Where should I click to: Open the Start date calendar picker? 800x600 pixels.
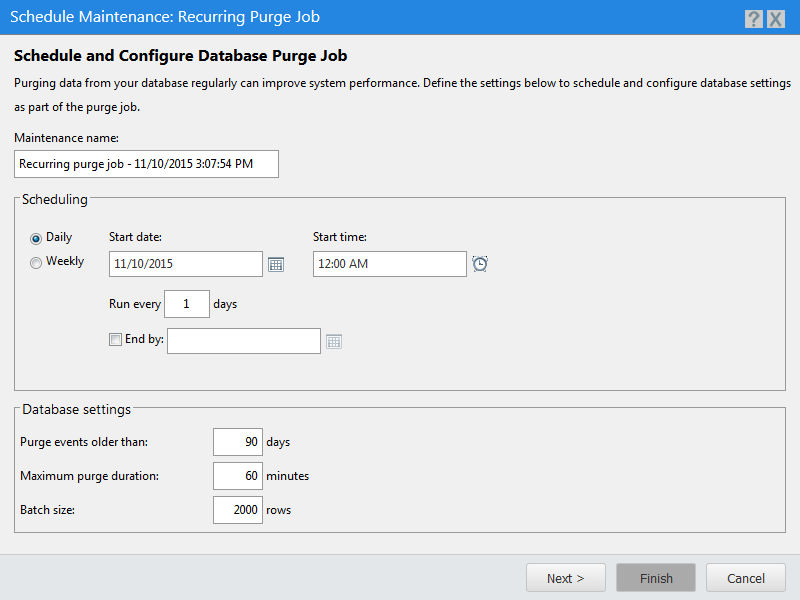click(277, 264)
